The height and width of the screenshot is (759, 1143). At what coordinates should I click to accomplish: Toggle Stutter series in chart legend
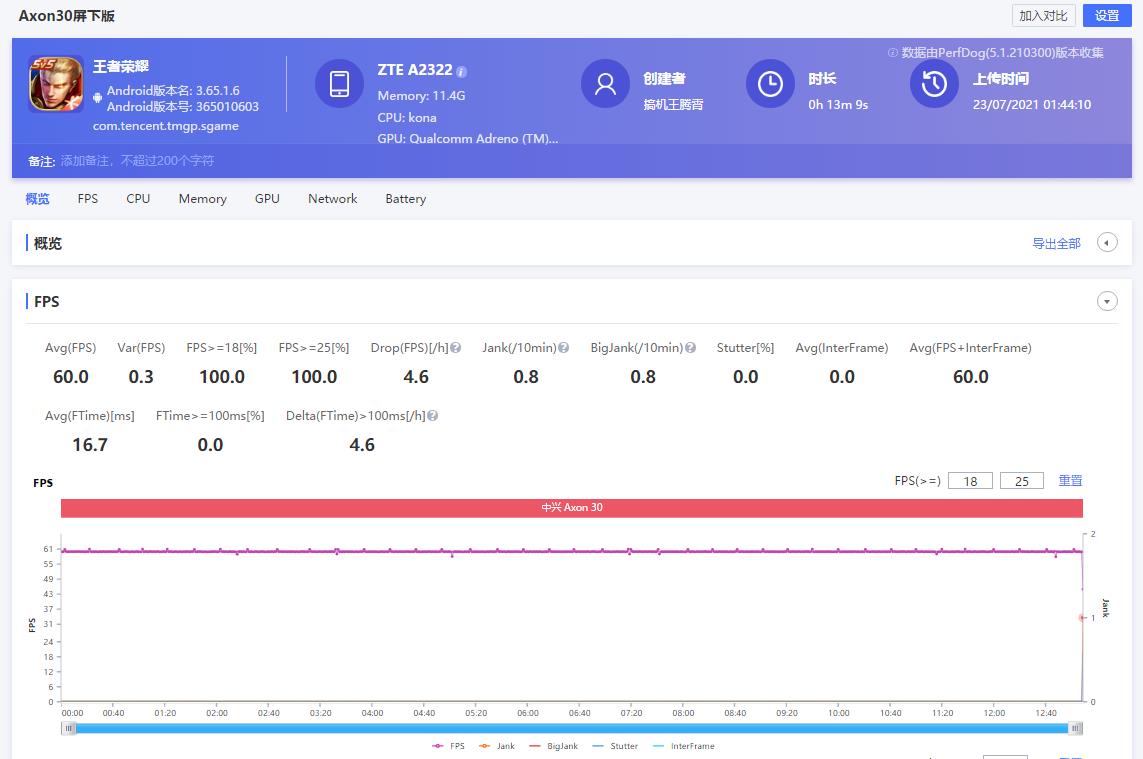(615, 746)
